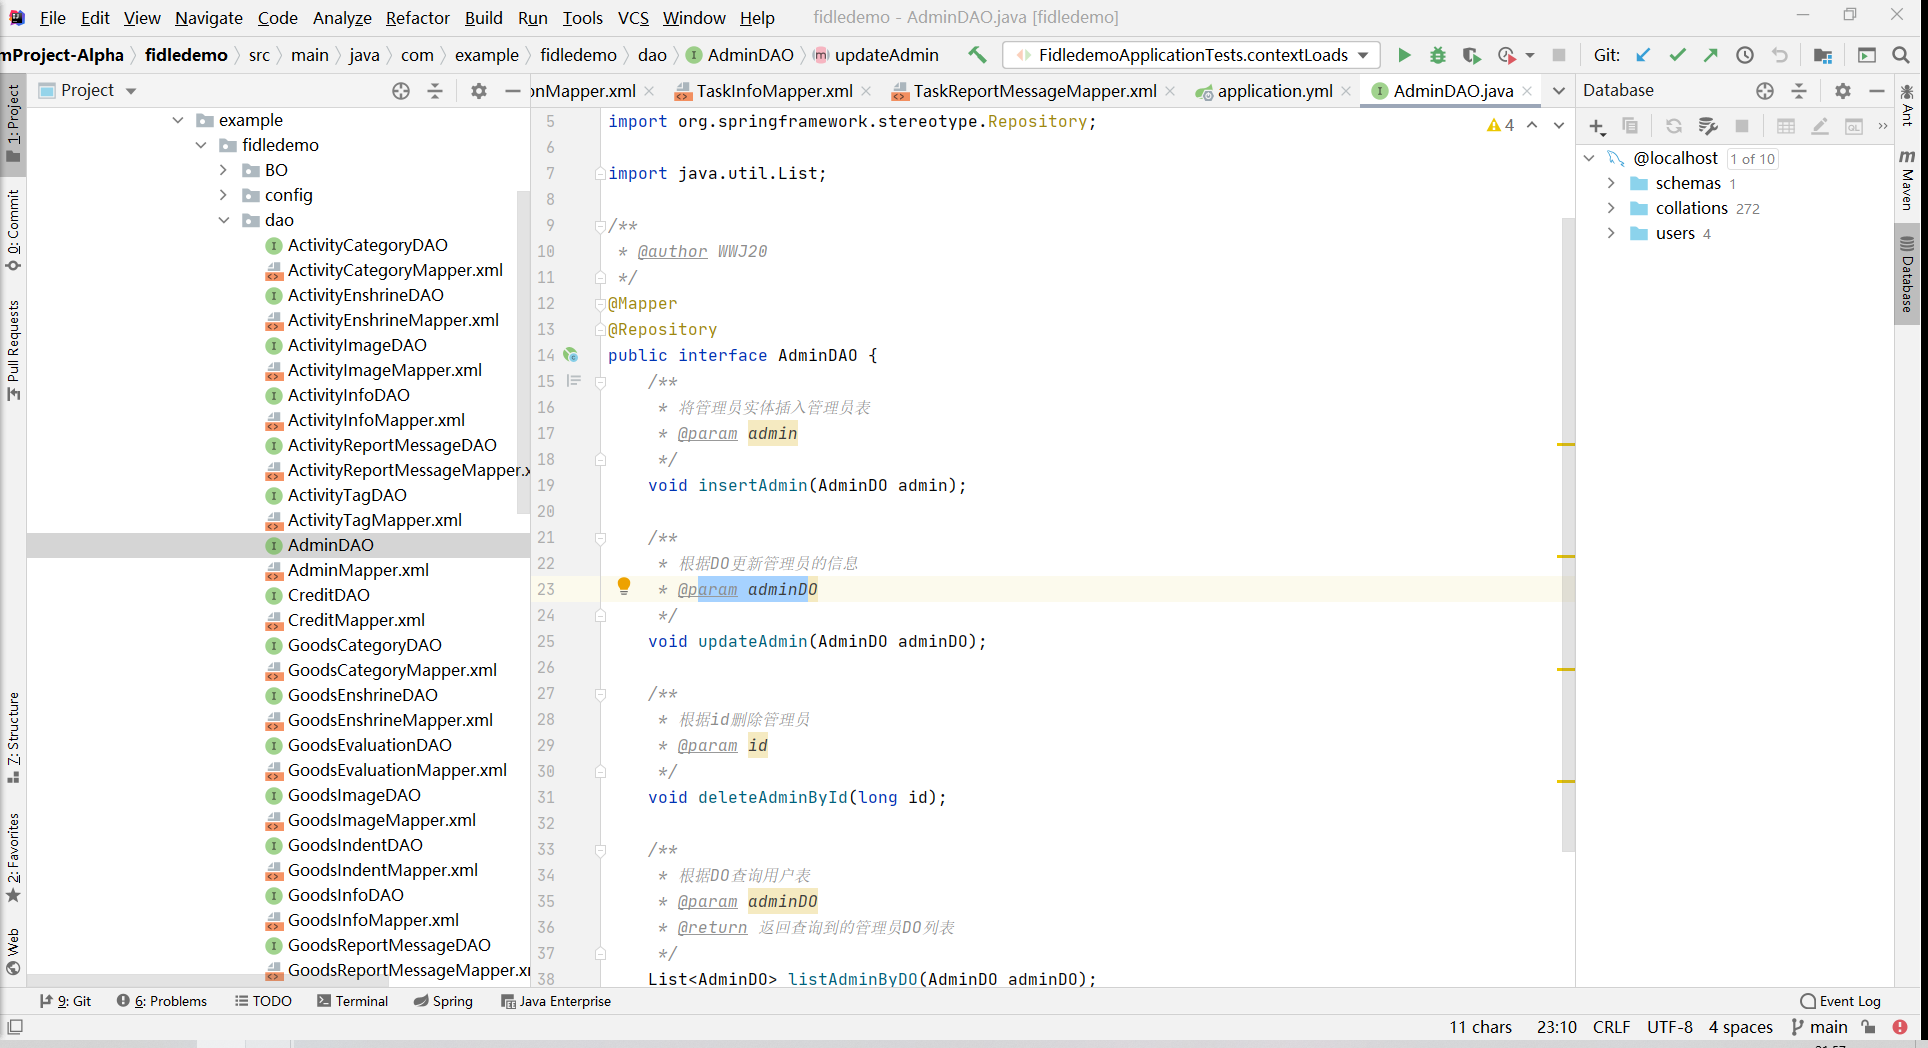Collapse all in the Database panel
The image size is (1928, 1048).
click(1799, 91)
